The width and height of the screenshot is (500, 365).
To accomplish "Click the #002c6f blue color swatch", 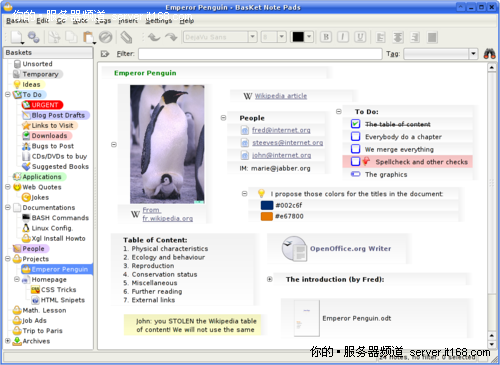I will 267,205.
